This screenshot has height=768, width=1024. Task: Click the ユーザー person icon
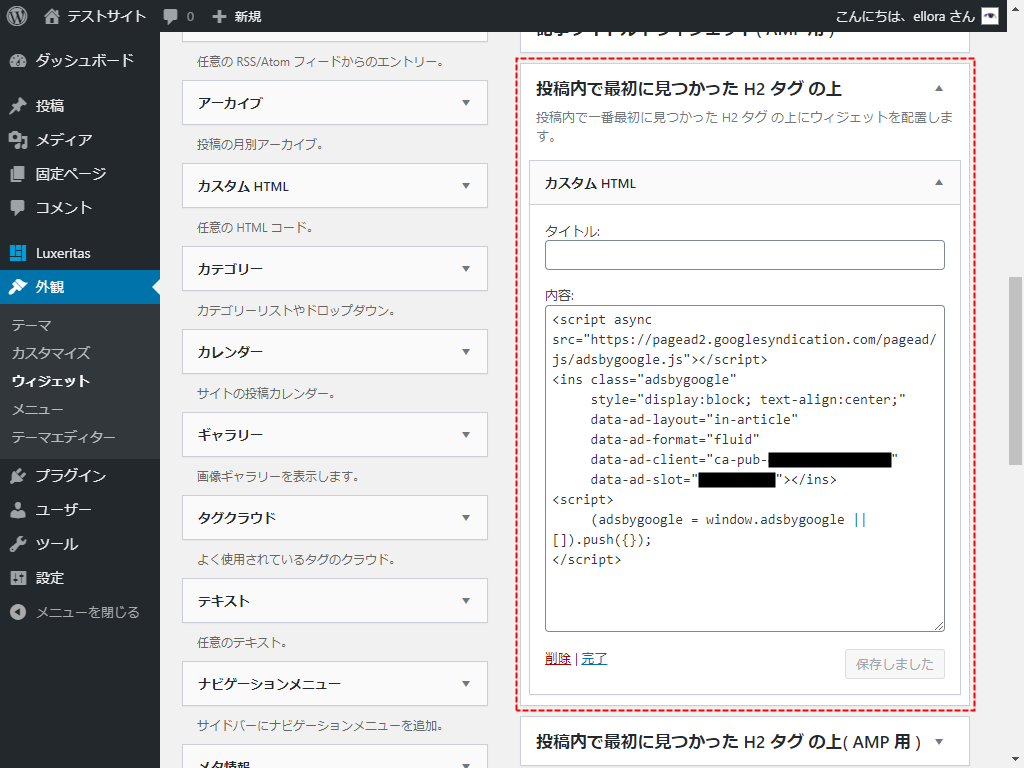point(18,510)
